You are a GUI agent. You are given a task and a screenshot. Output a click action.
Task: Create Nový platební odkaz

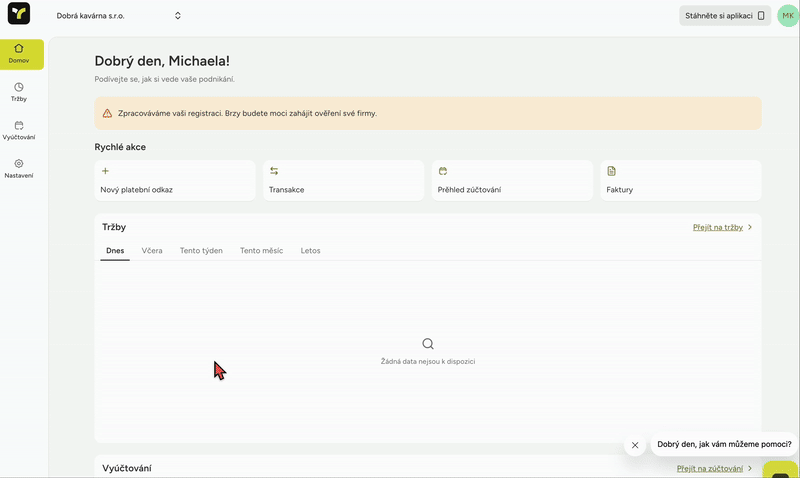coord(175,180)
